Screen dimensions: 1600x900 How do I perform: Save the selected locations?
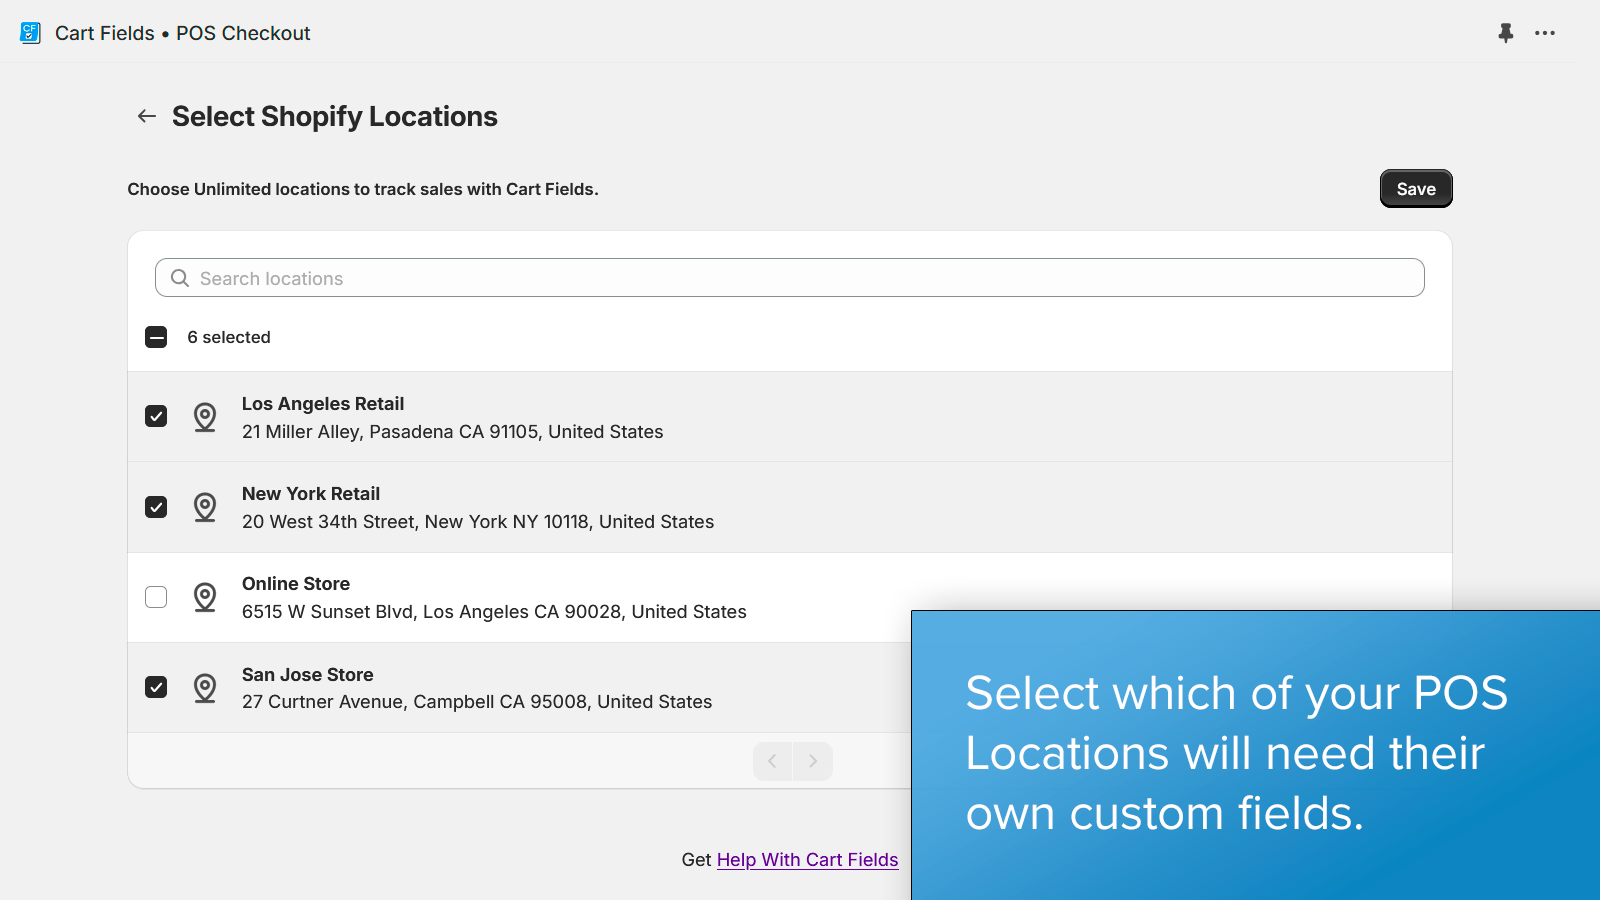pos(1416,189)
